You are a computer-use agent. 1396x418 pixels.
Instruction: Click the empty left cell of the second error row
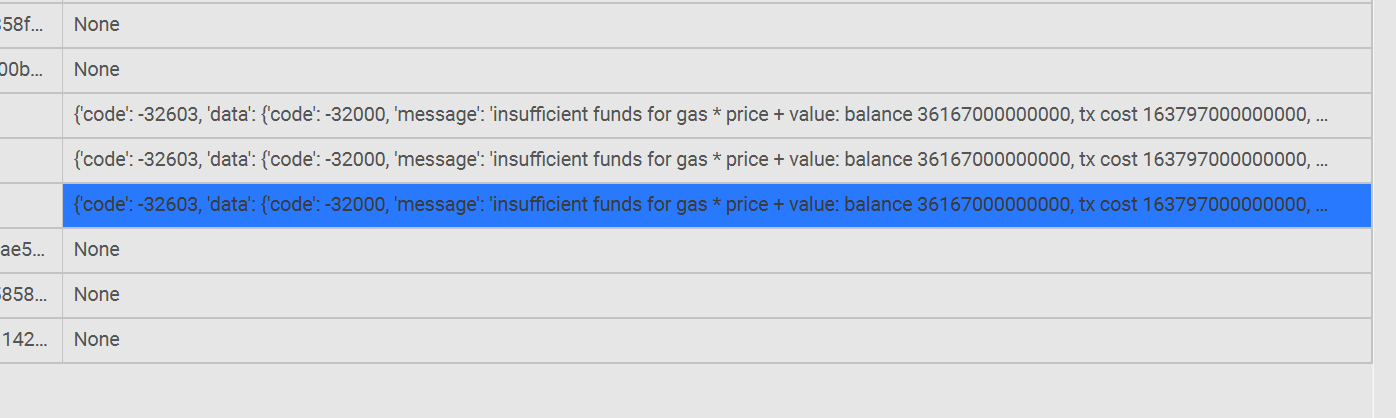click(30, 160)
